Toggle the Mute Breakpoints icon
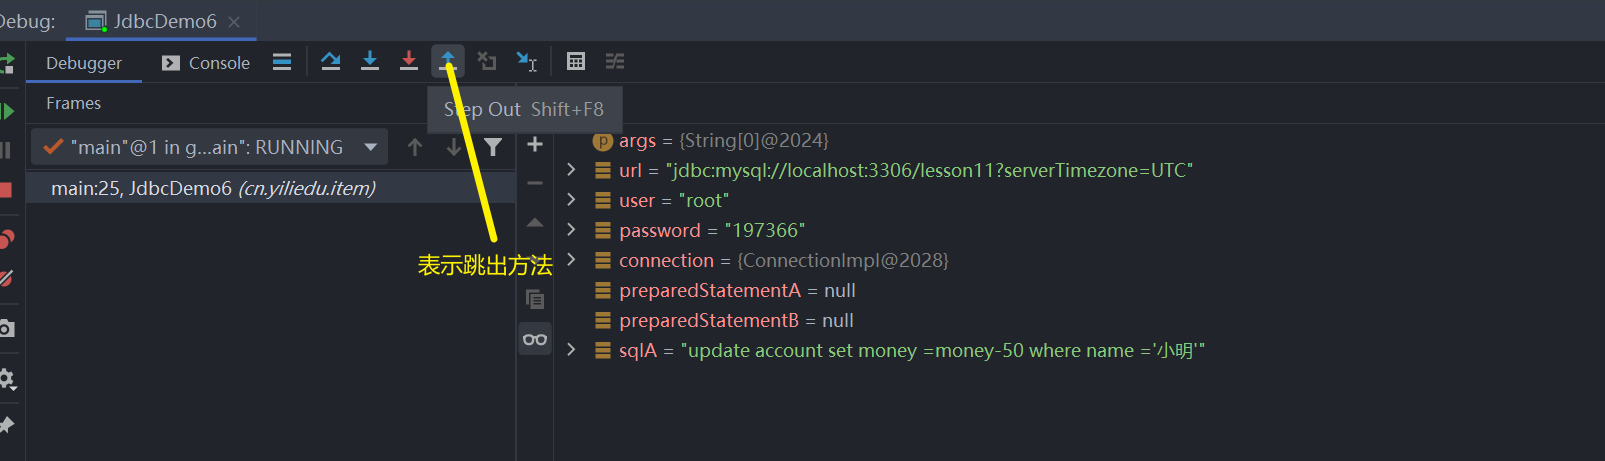The height and width of the screenshot is (461, 1605). (x=6, y=279)
